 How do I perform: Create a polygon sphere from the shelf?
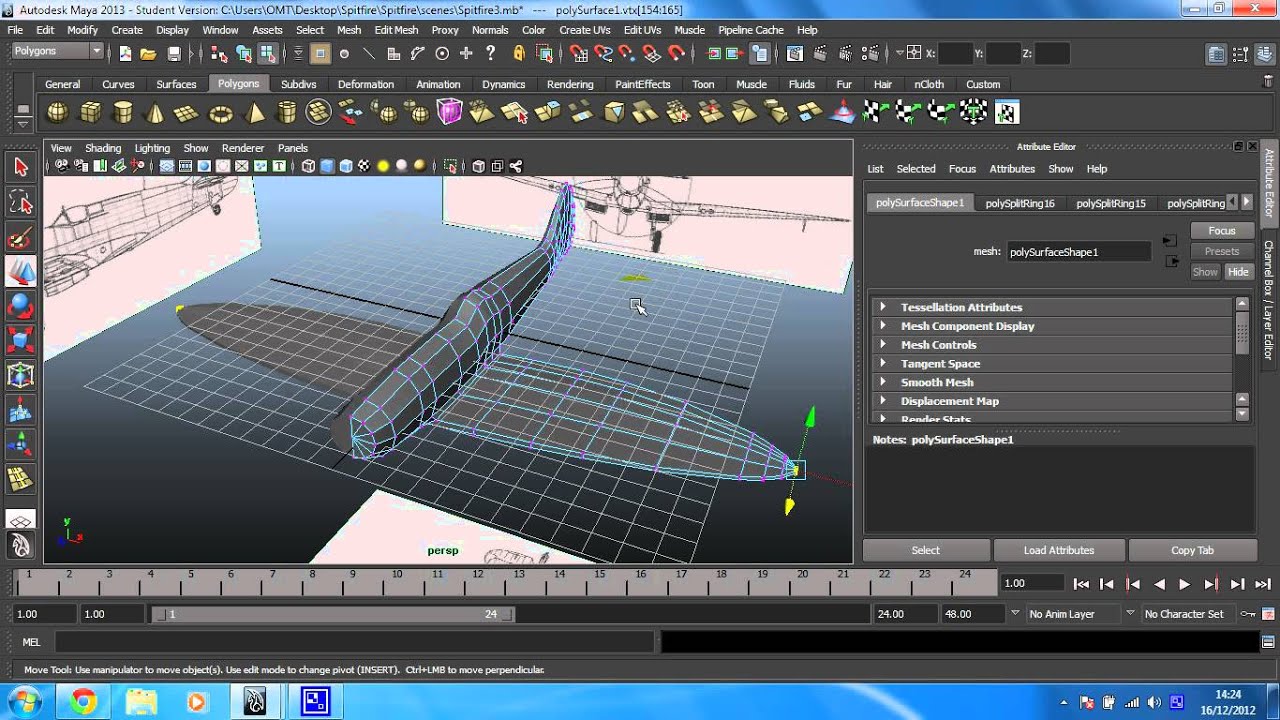tap(58, 112)
